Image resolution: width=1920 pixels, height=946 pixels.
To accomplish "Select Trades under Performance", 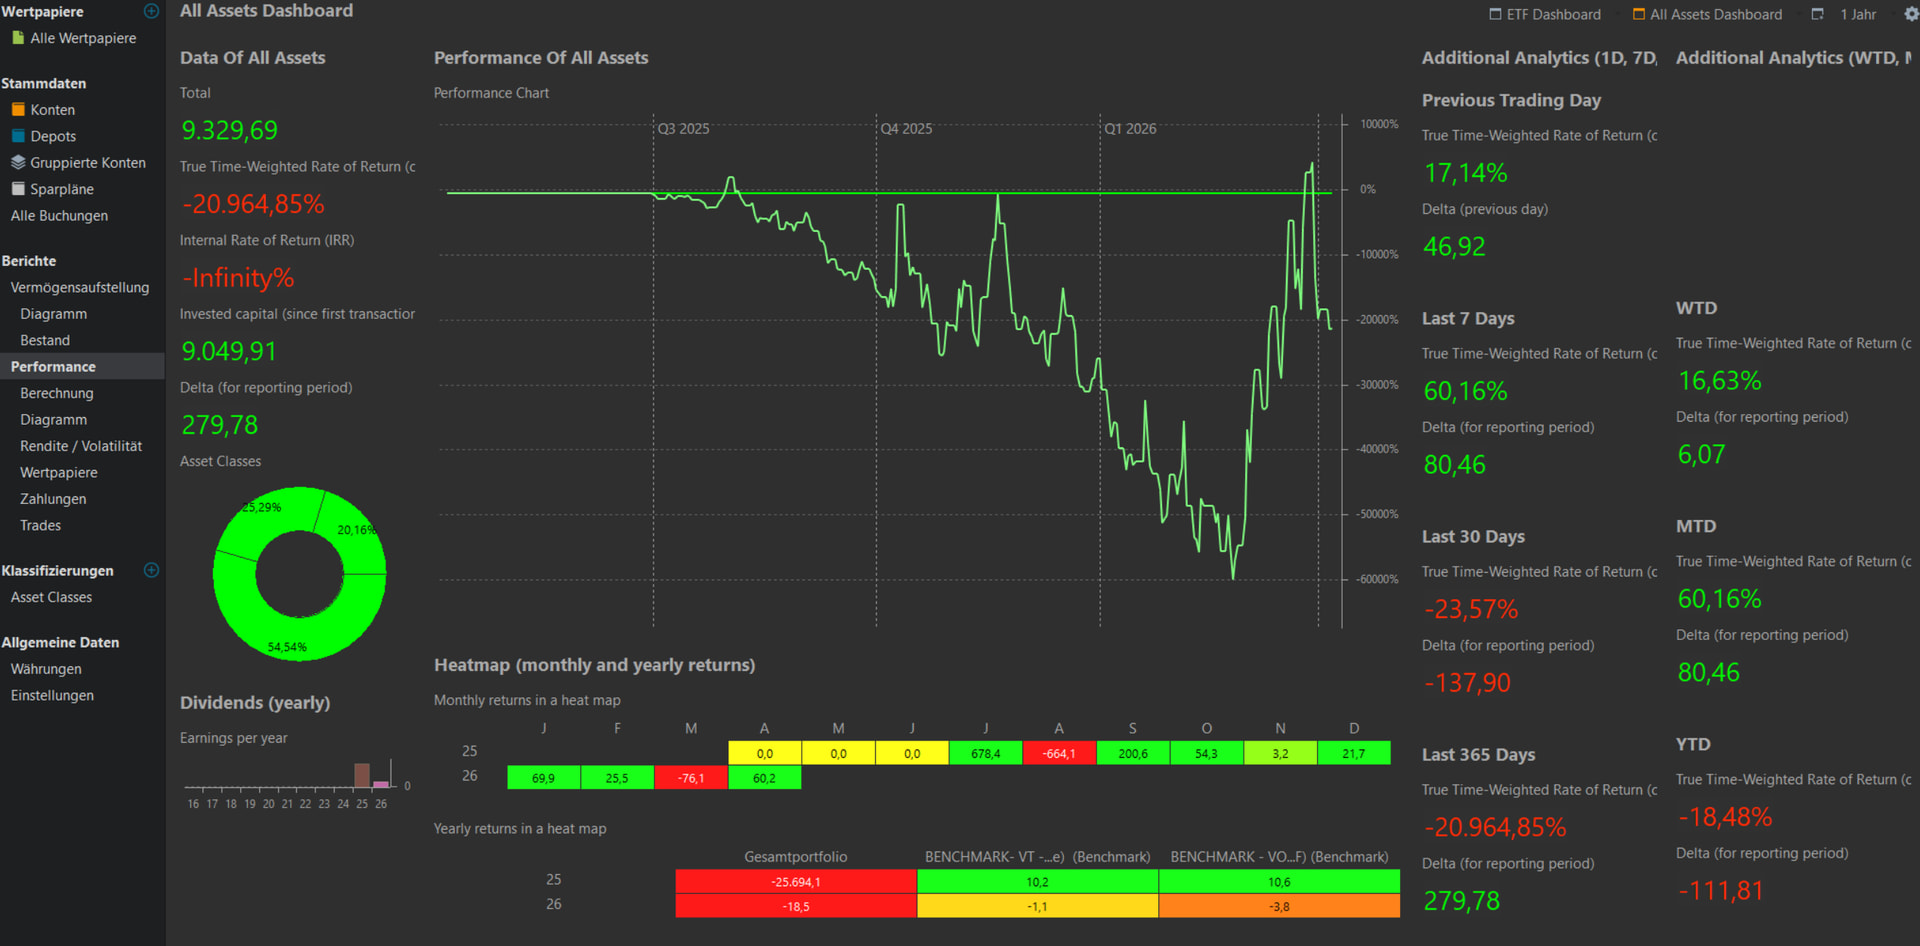I will tap(41, 525).
